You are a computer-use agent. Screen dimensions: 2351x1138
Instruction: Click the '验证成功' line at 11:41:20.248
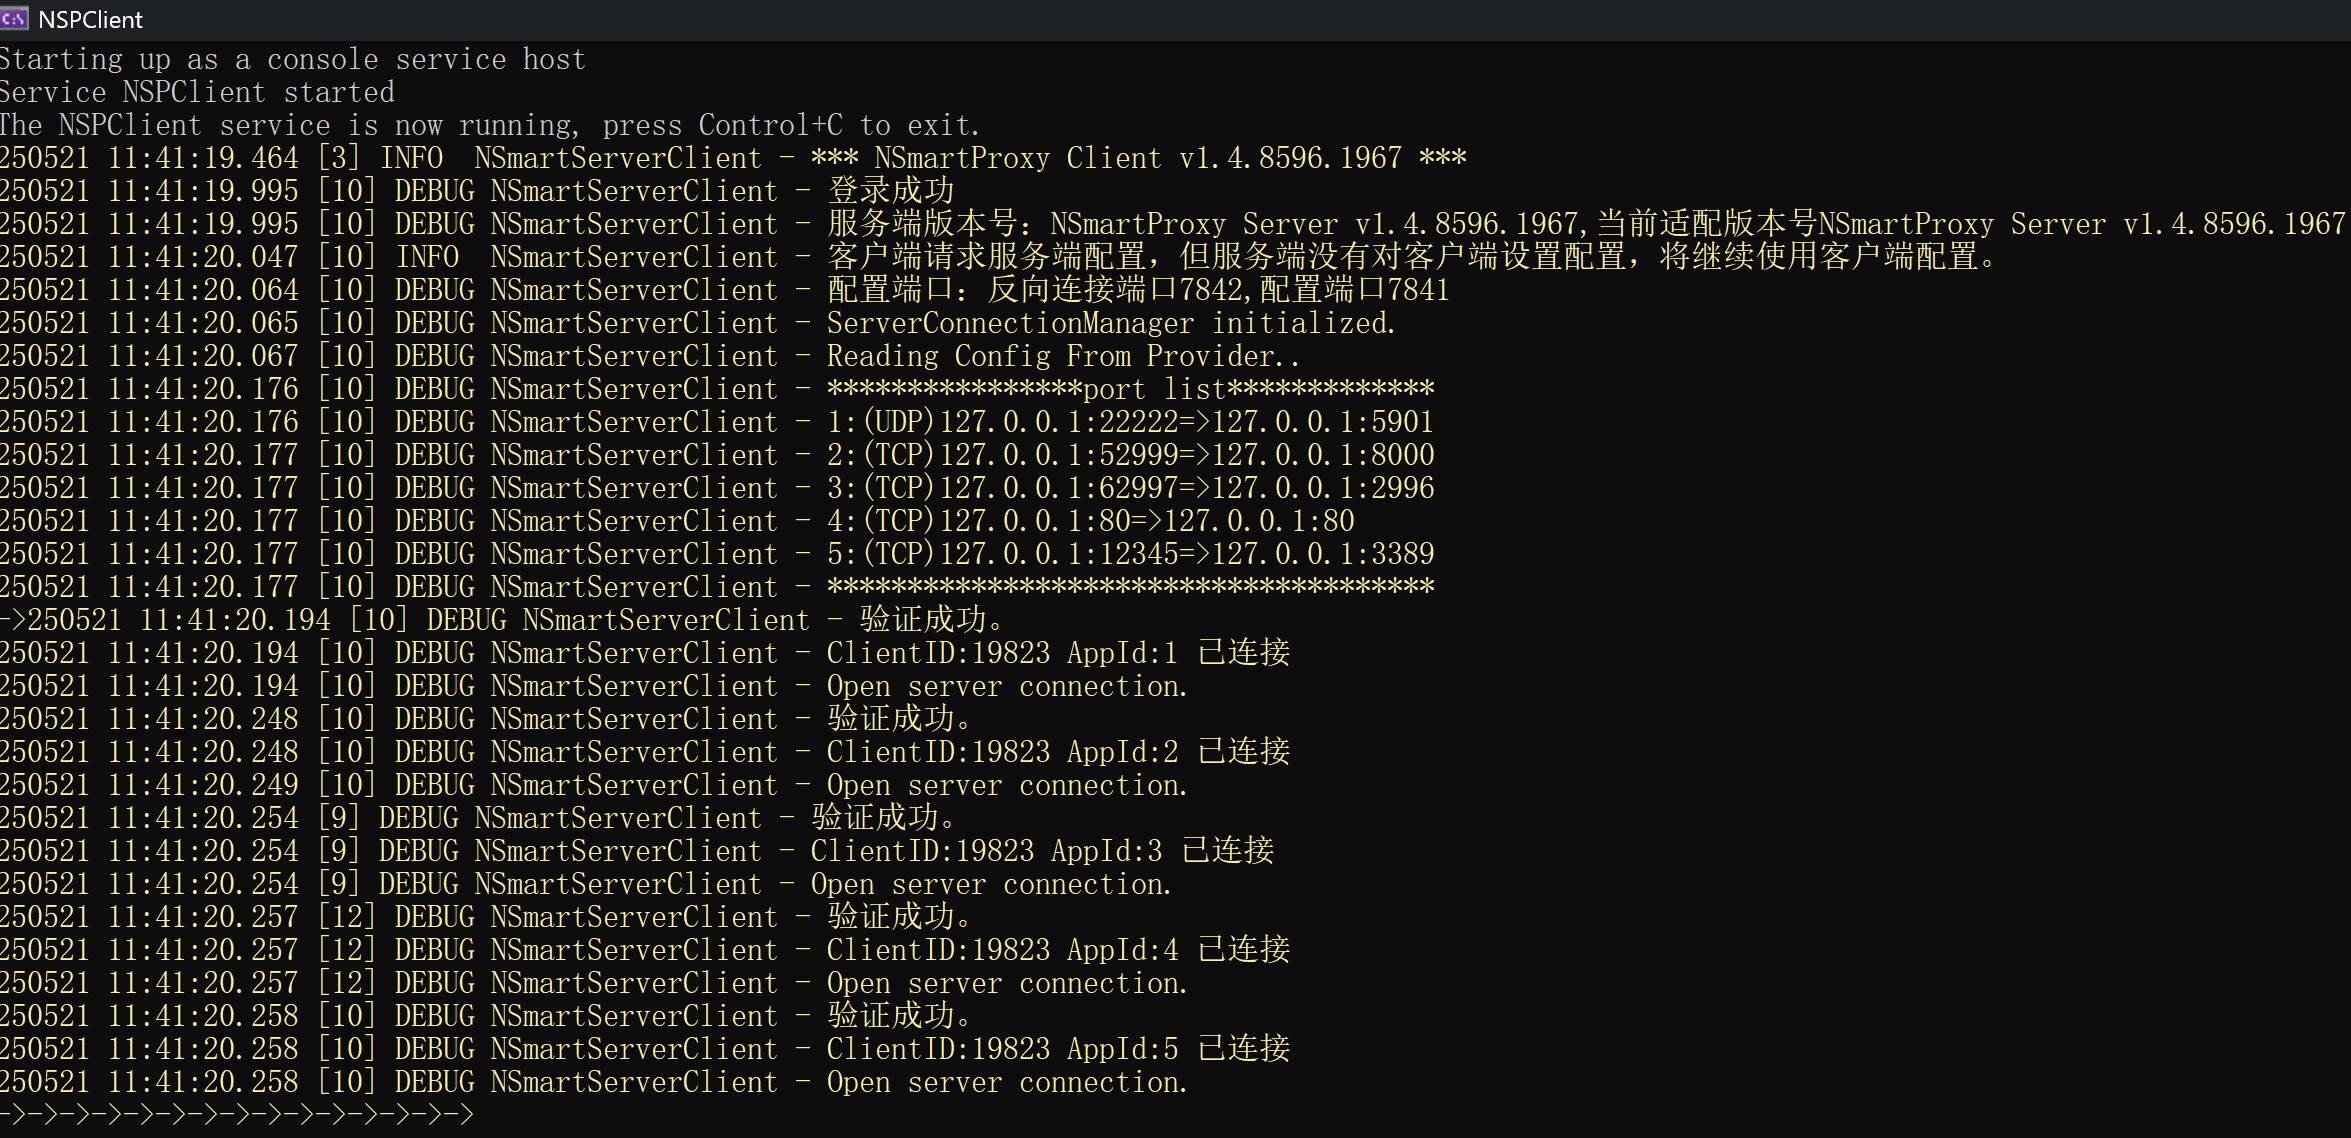(x=486, y=720)
